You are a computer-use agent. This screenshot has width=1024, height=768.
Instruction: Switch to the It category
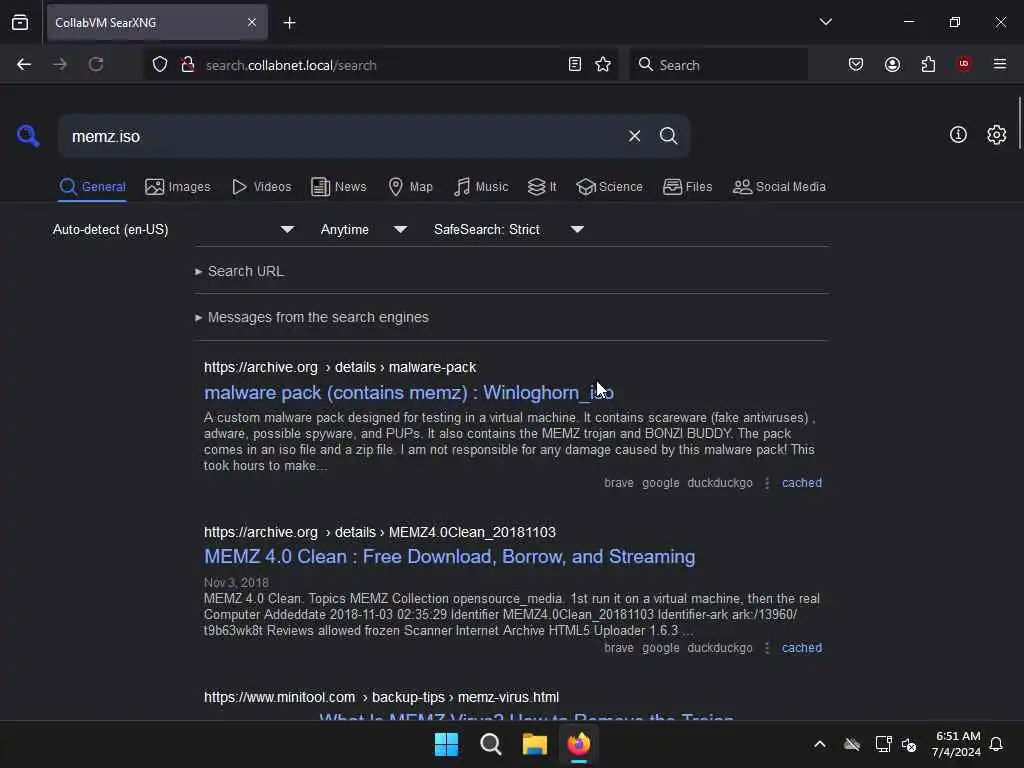542,187
